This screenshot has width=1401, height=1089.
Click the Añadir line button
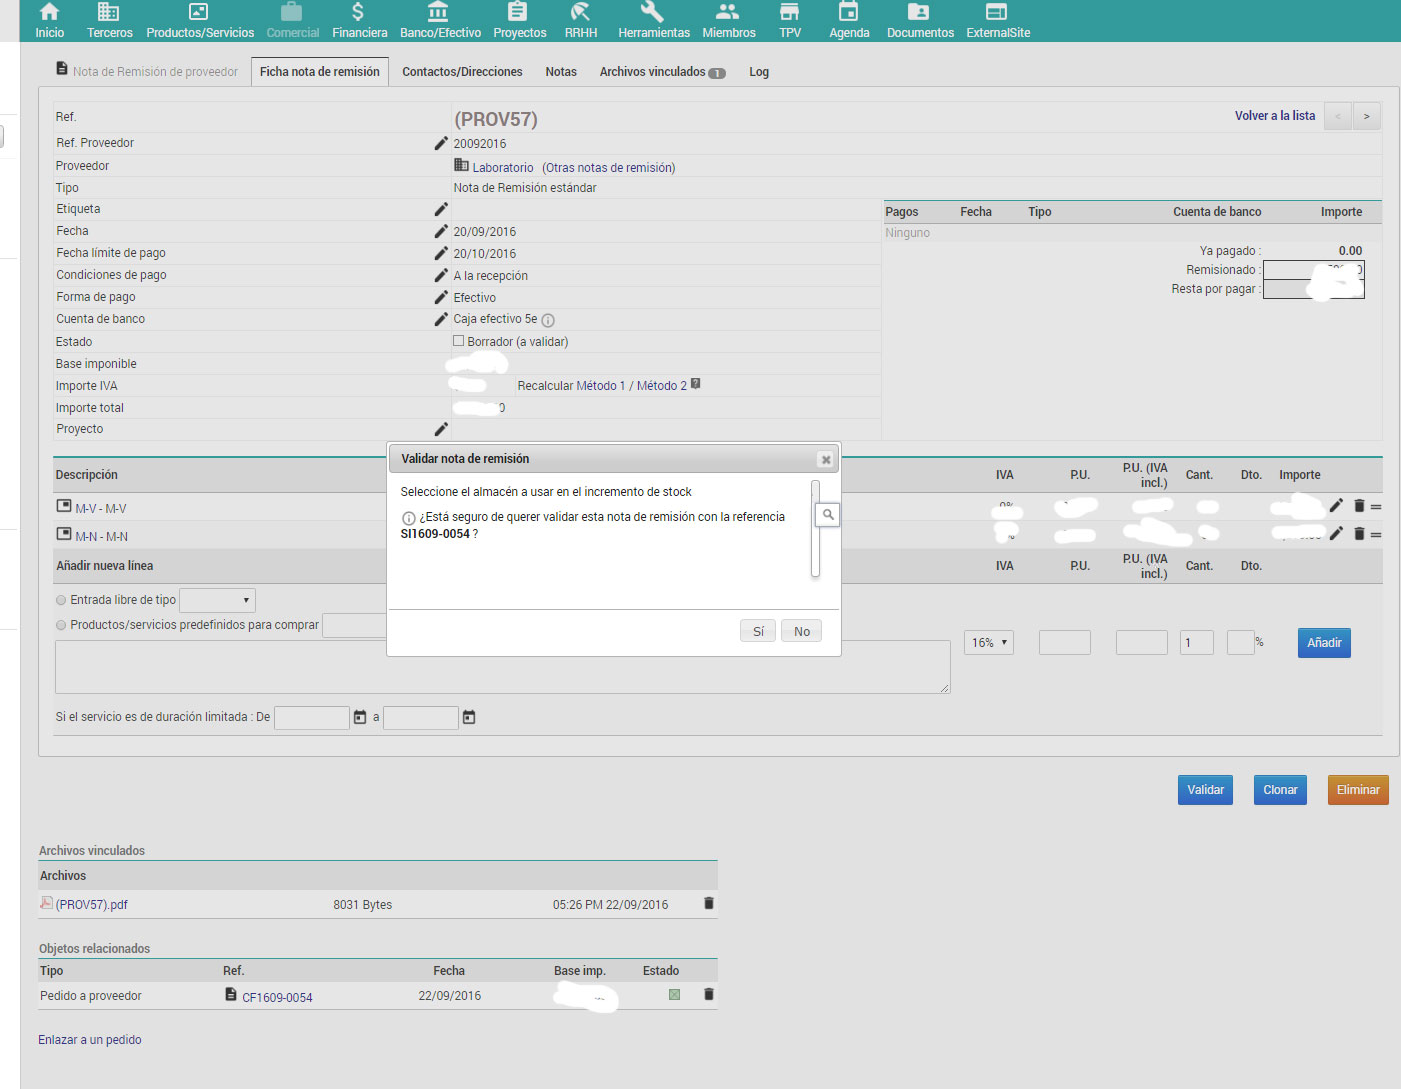click(1324, 642)
